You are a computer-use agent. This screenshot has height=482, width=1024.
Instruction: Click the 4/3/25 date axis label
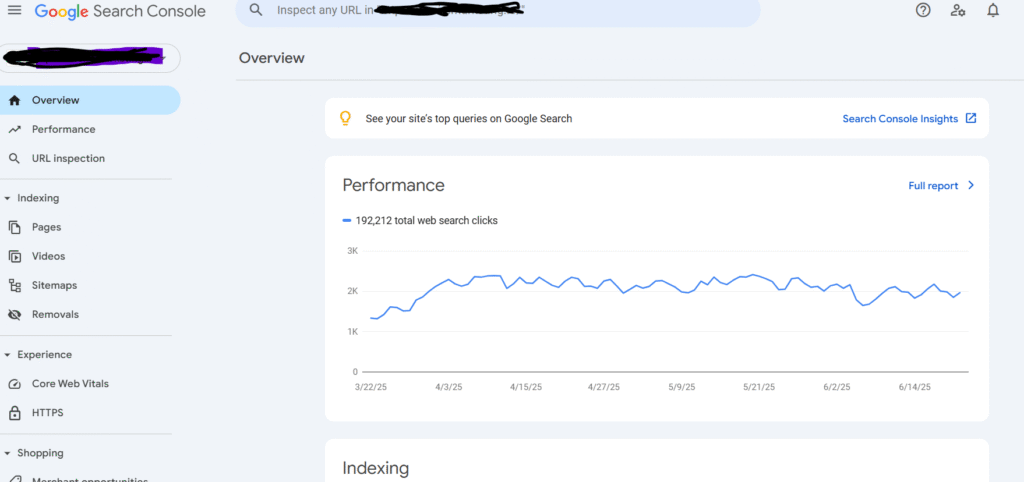point(448,387)
